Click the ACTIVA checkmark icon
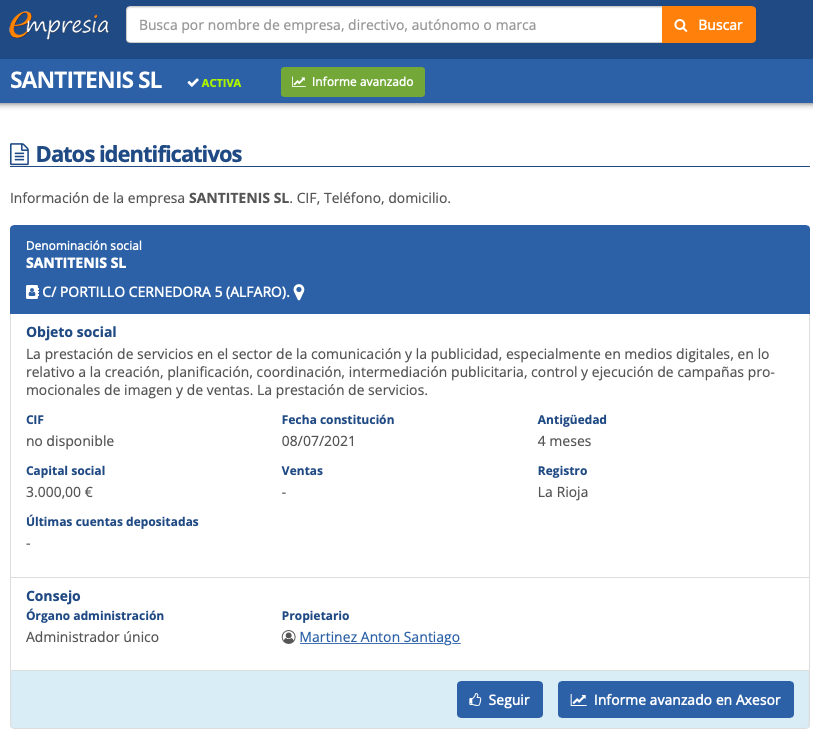 pos(193,83)
